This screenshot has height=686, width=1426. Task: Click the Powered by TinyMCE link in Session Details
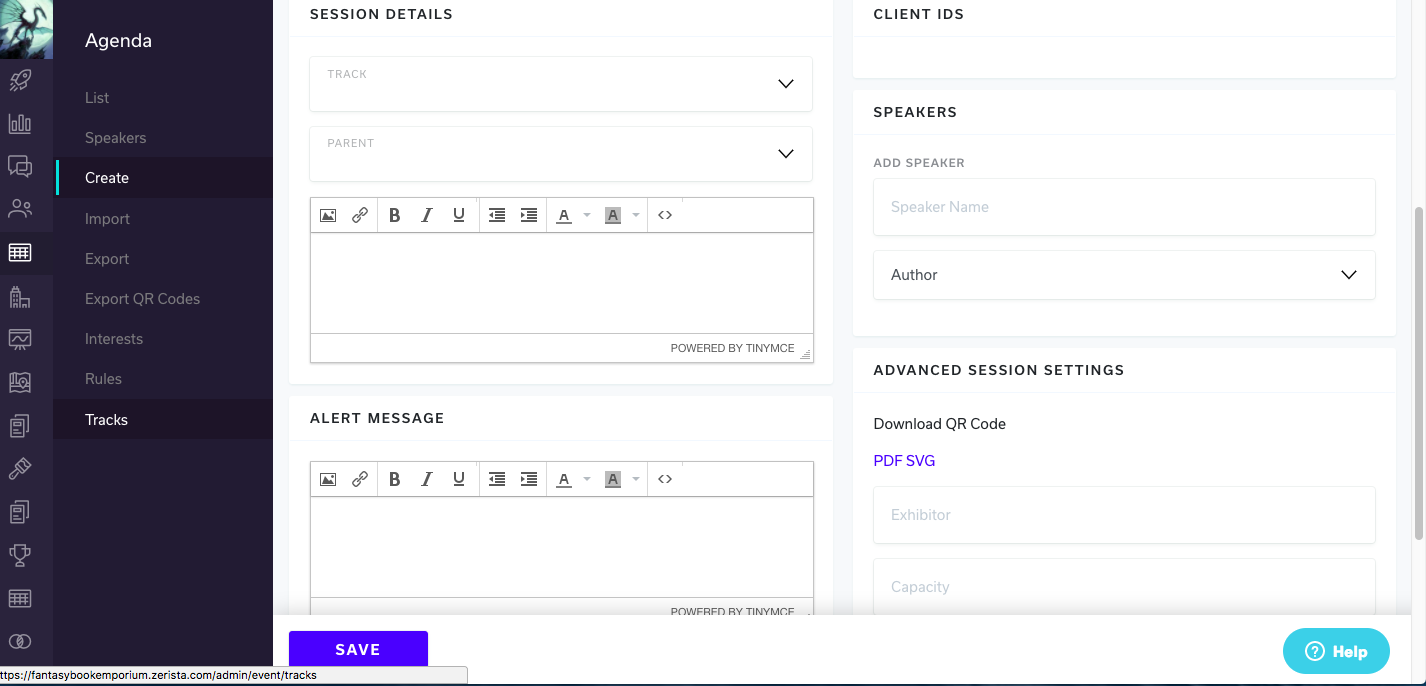(732, 348)
